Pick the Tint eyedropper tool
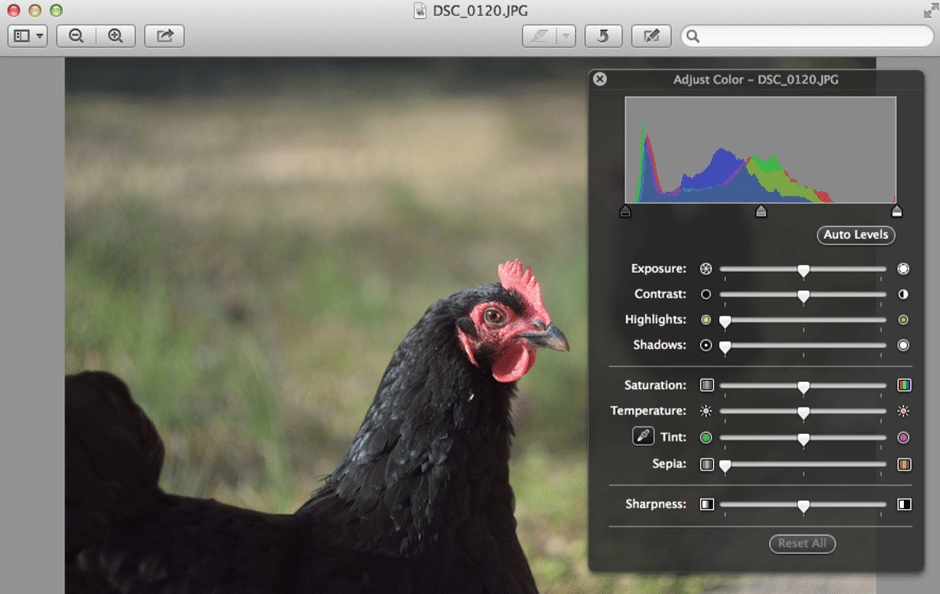The width and height of the screenshot is (940, 594). (x=642, y=436)
